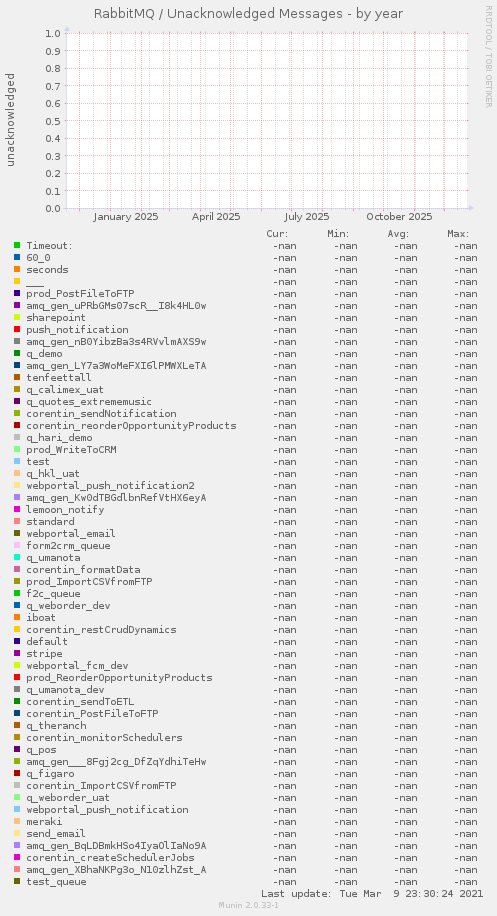Image resolution: width=497 pixels, height=916 pixels.
Task: Click the corentin_sendToETL label
Action: pyautogui.click(x=80, y=701)
